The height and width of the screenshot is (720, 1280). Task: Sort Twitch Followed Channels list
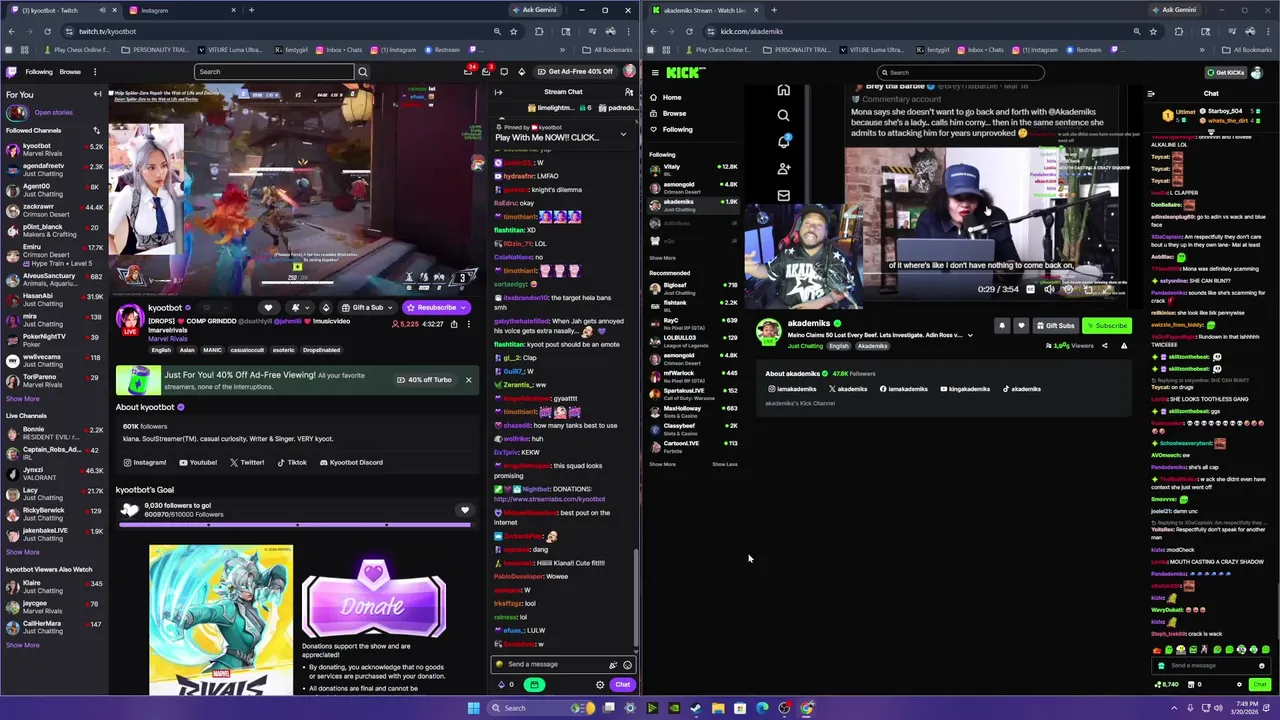pos(97,130)
